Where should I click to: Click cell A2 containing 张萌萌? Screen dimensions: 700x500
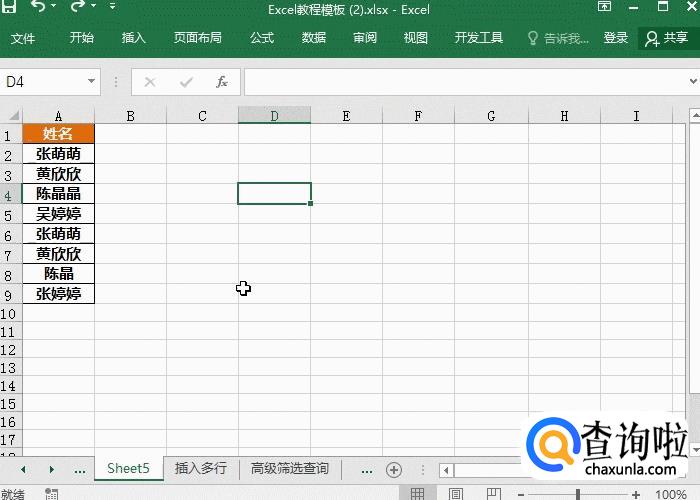[58, 154]
